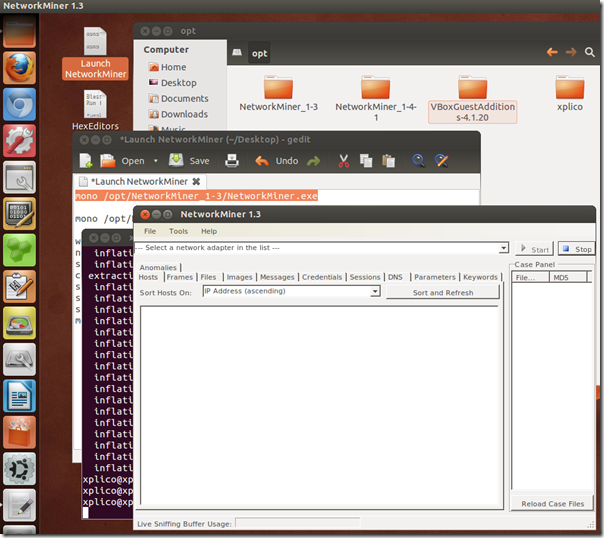Screen dimensions: 604x538
Task: Create a new document in gedit
Action: point(86,161)
